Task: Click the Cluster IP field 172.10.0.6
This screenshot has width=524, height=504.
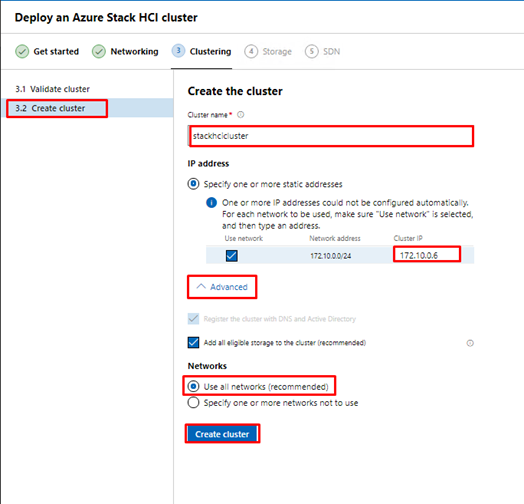Action: 427,255
